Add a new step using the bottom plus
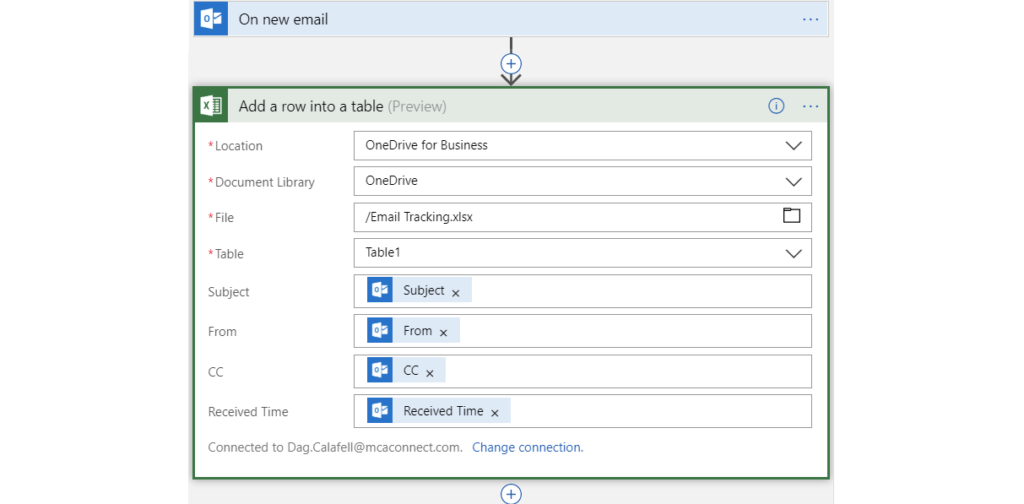This screenshot has width=1024, height=504. coord(511,494)
